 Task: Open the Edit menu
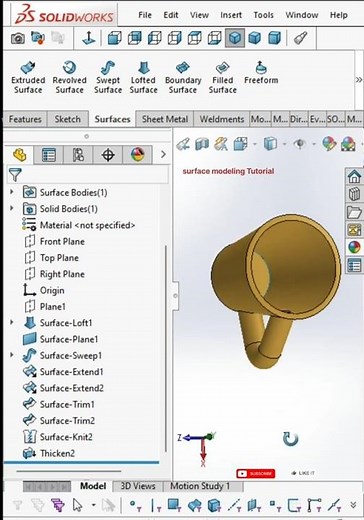pyautogui.click(x=171, y=15)
